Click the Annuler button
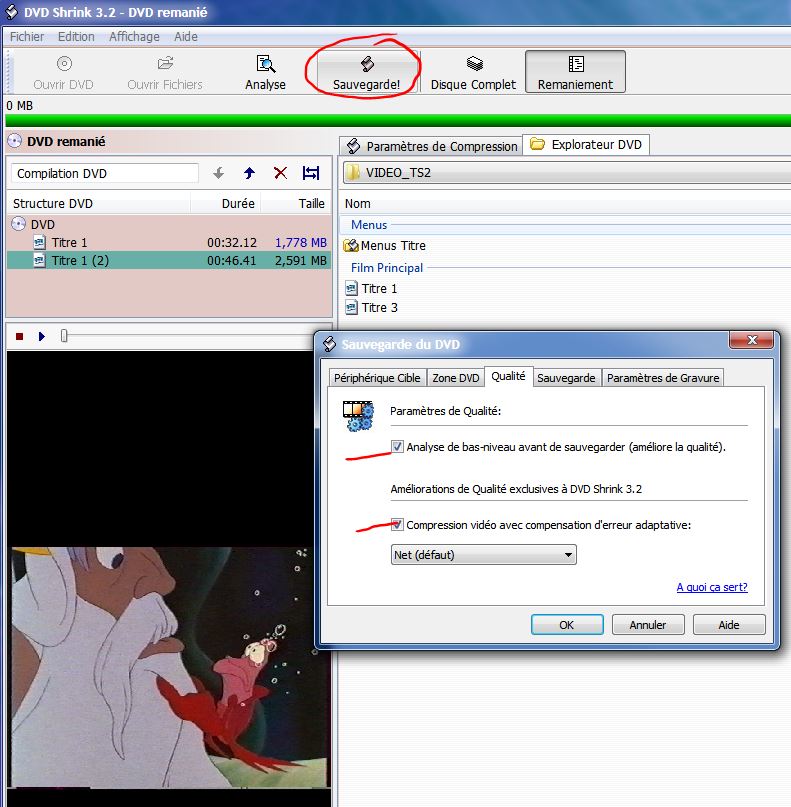The image size is (791, 807). pyautogui.click(x=648, y=625)
